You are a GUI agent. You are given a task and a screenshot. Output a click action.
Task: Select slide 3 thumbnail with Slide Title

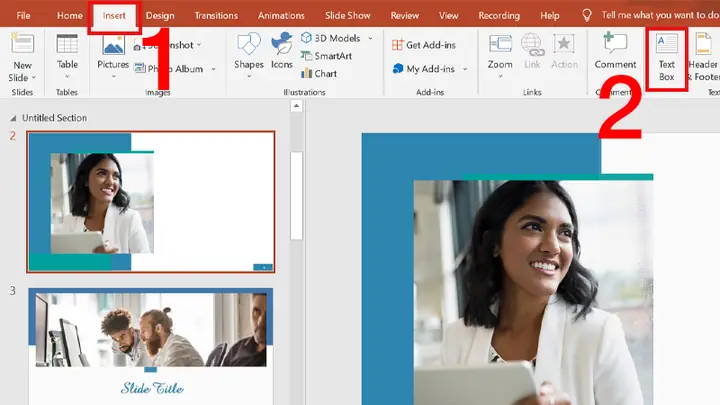pyautogui.click(x=151, y=346)
